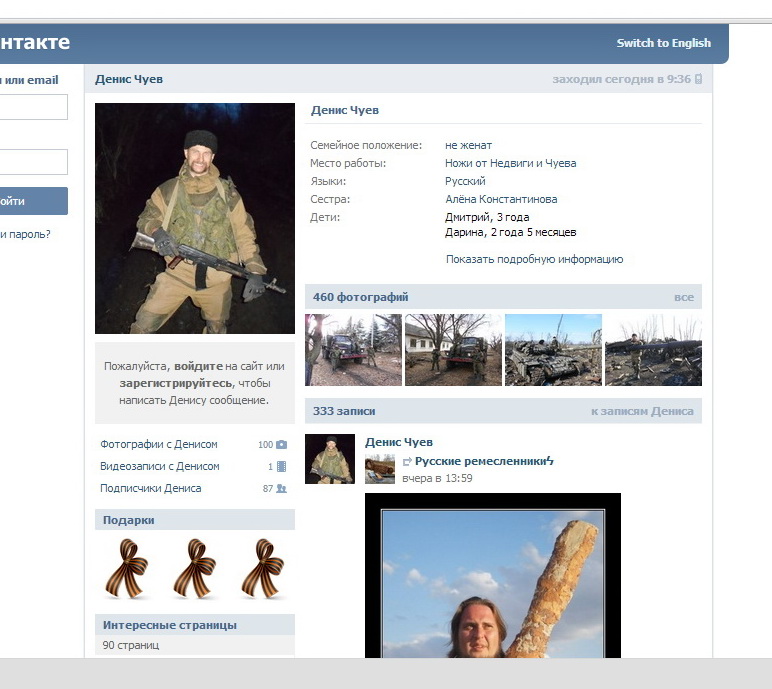Open Фотографии с Денисом

coord(159,444)
